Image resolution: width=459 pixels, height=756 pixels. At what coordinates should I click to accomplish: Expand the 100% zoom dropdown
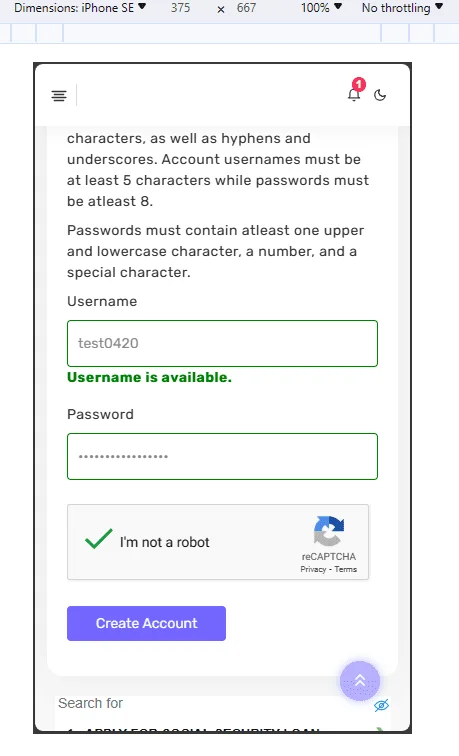(x=321, y=8)
